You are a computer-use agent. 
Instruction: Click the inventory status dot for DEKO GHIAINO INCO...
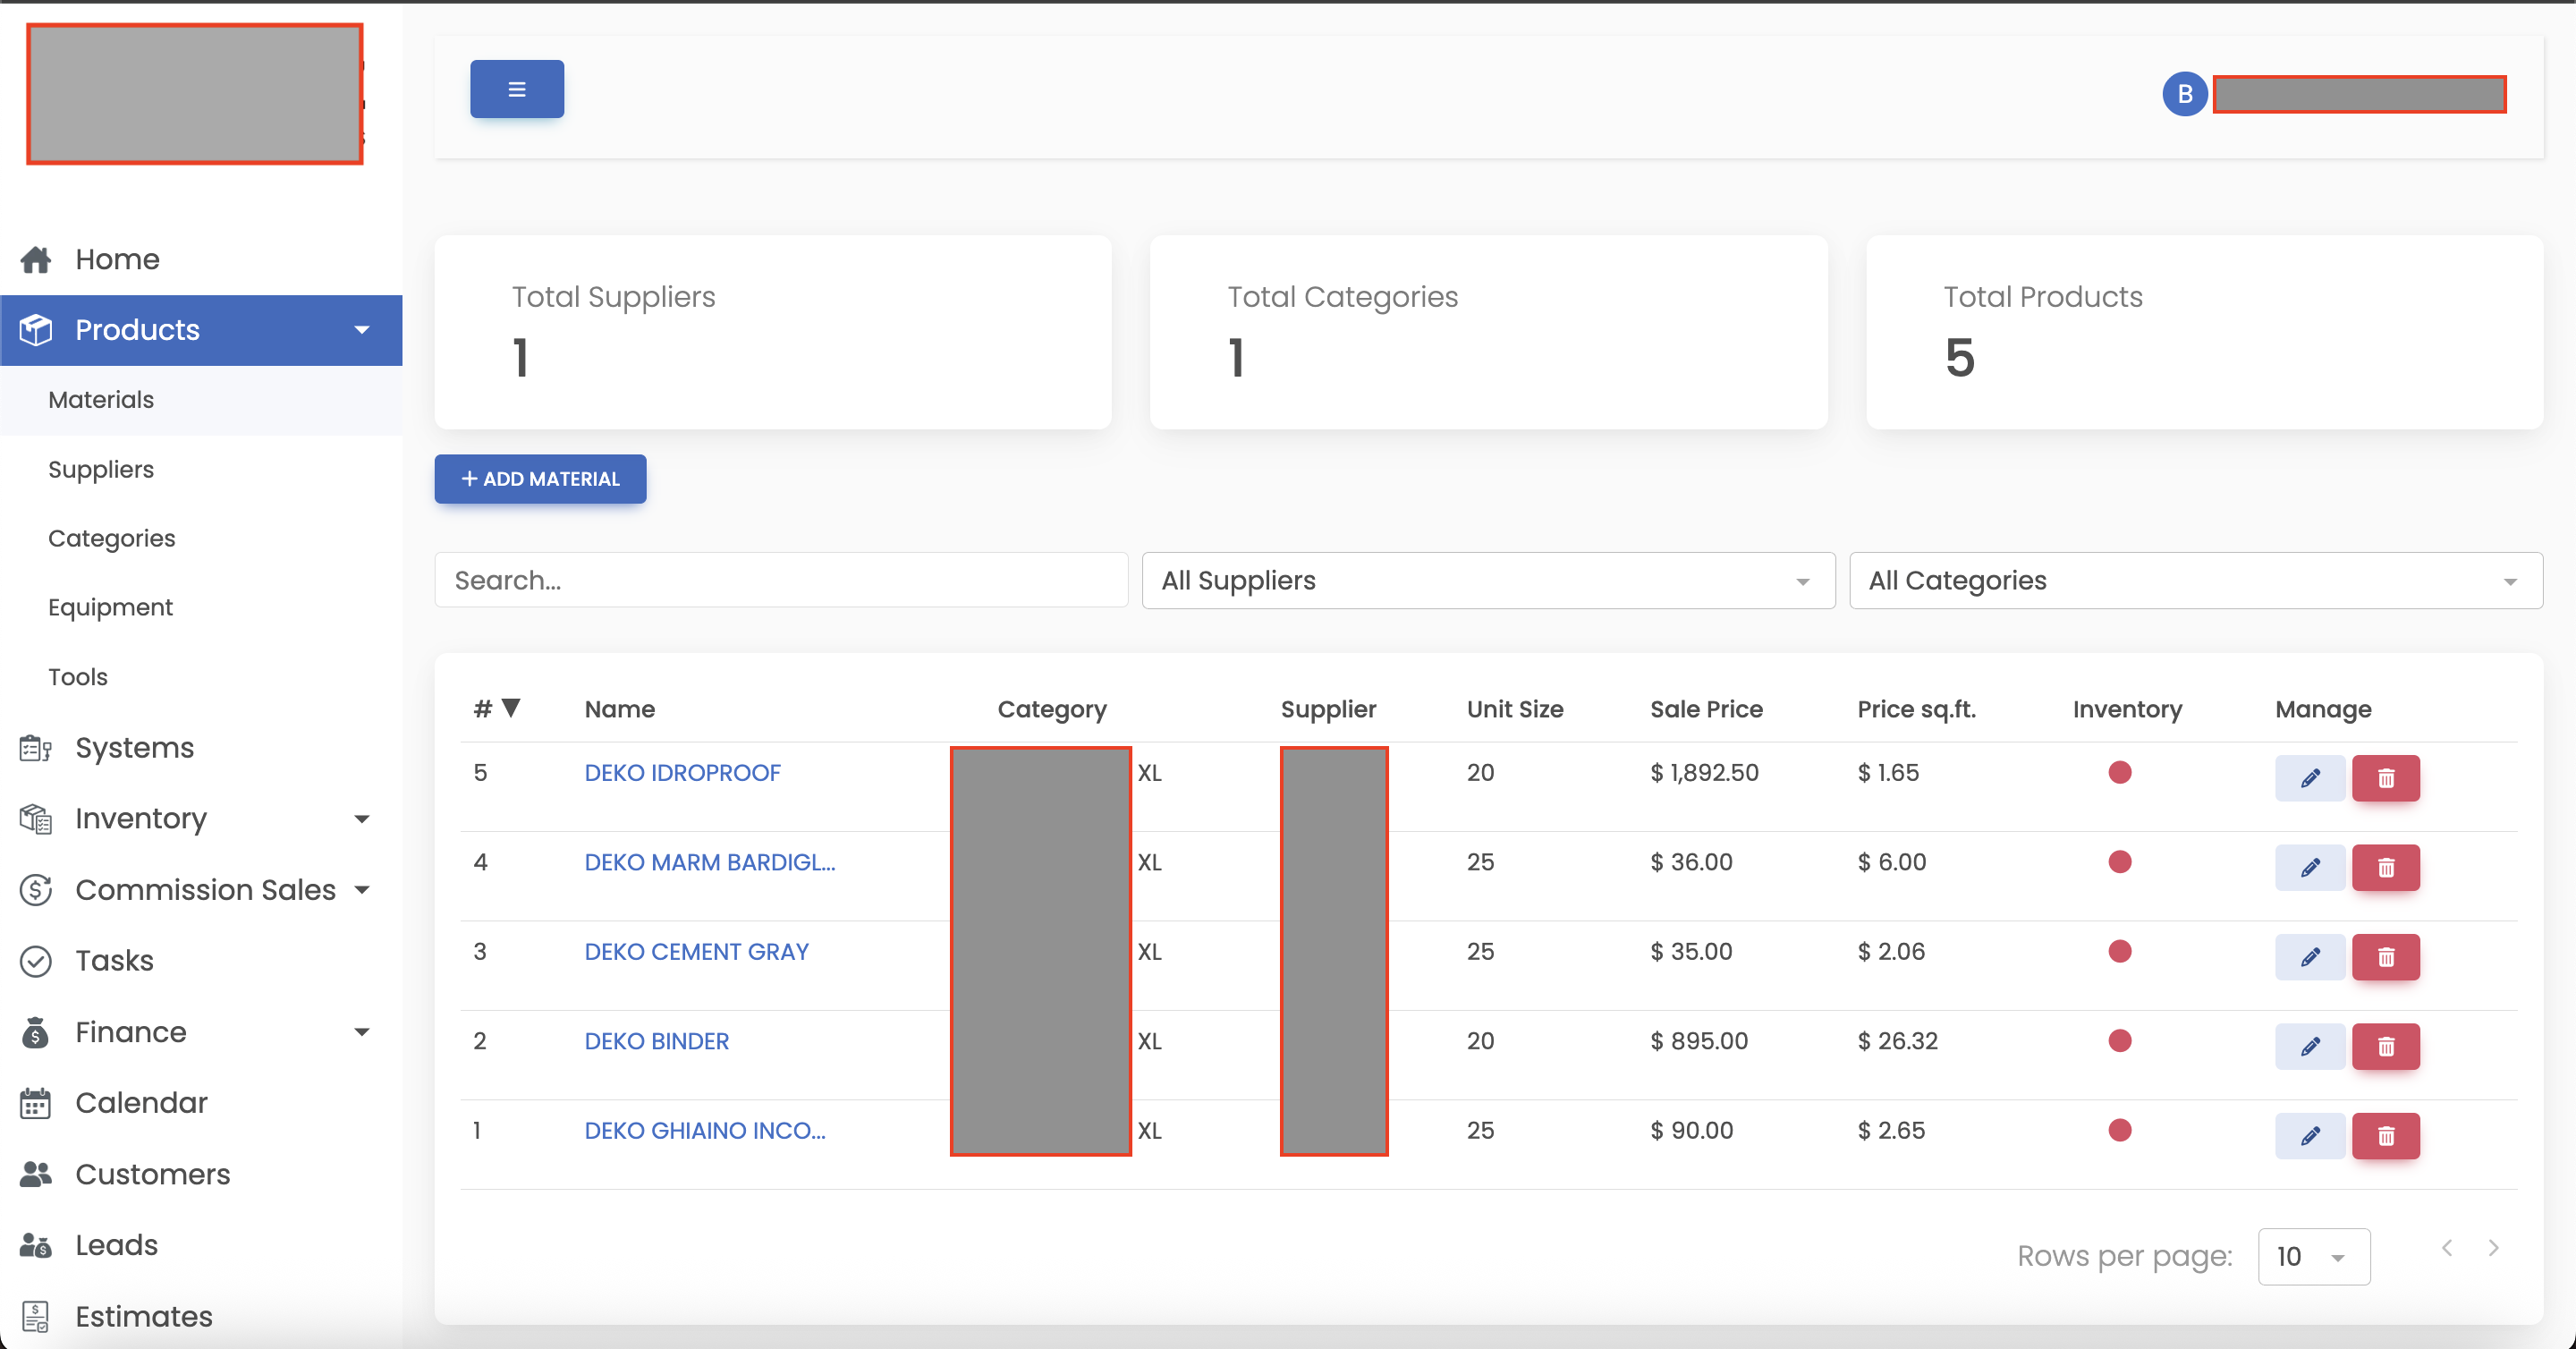pyautogui.click(x=2121, y=1130)
